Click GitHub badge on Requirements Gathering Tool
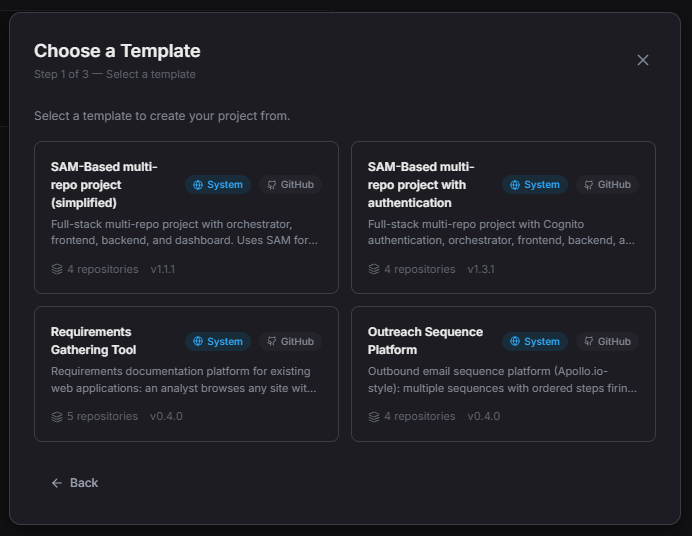This screenshot has height=536, width=692. (290, 341)
